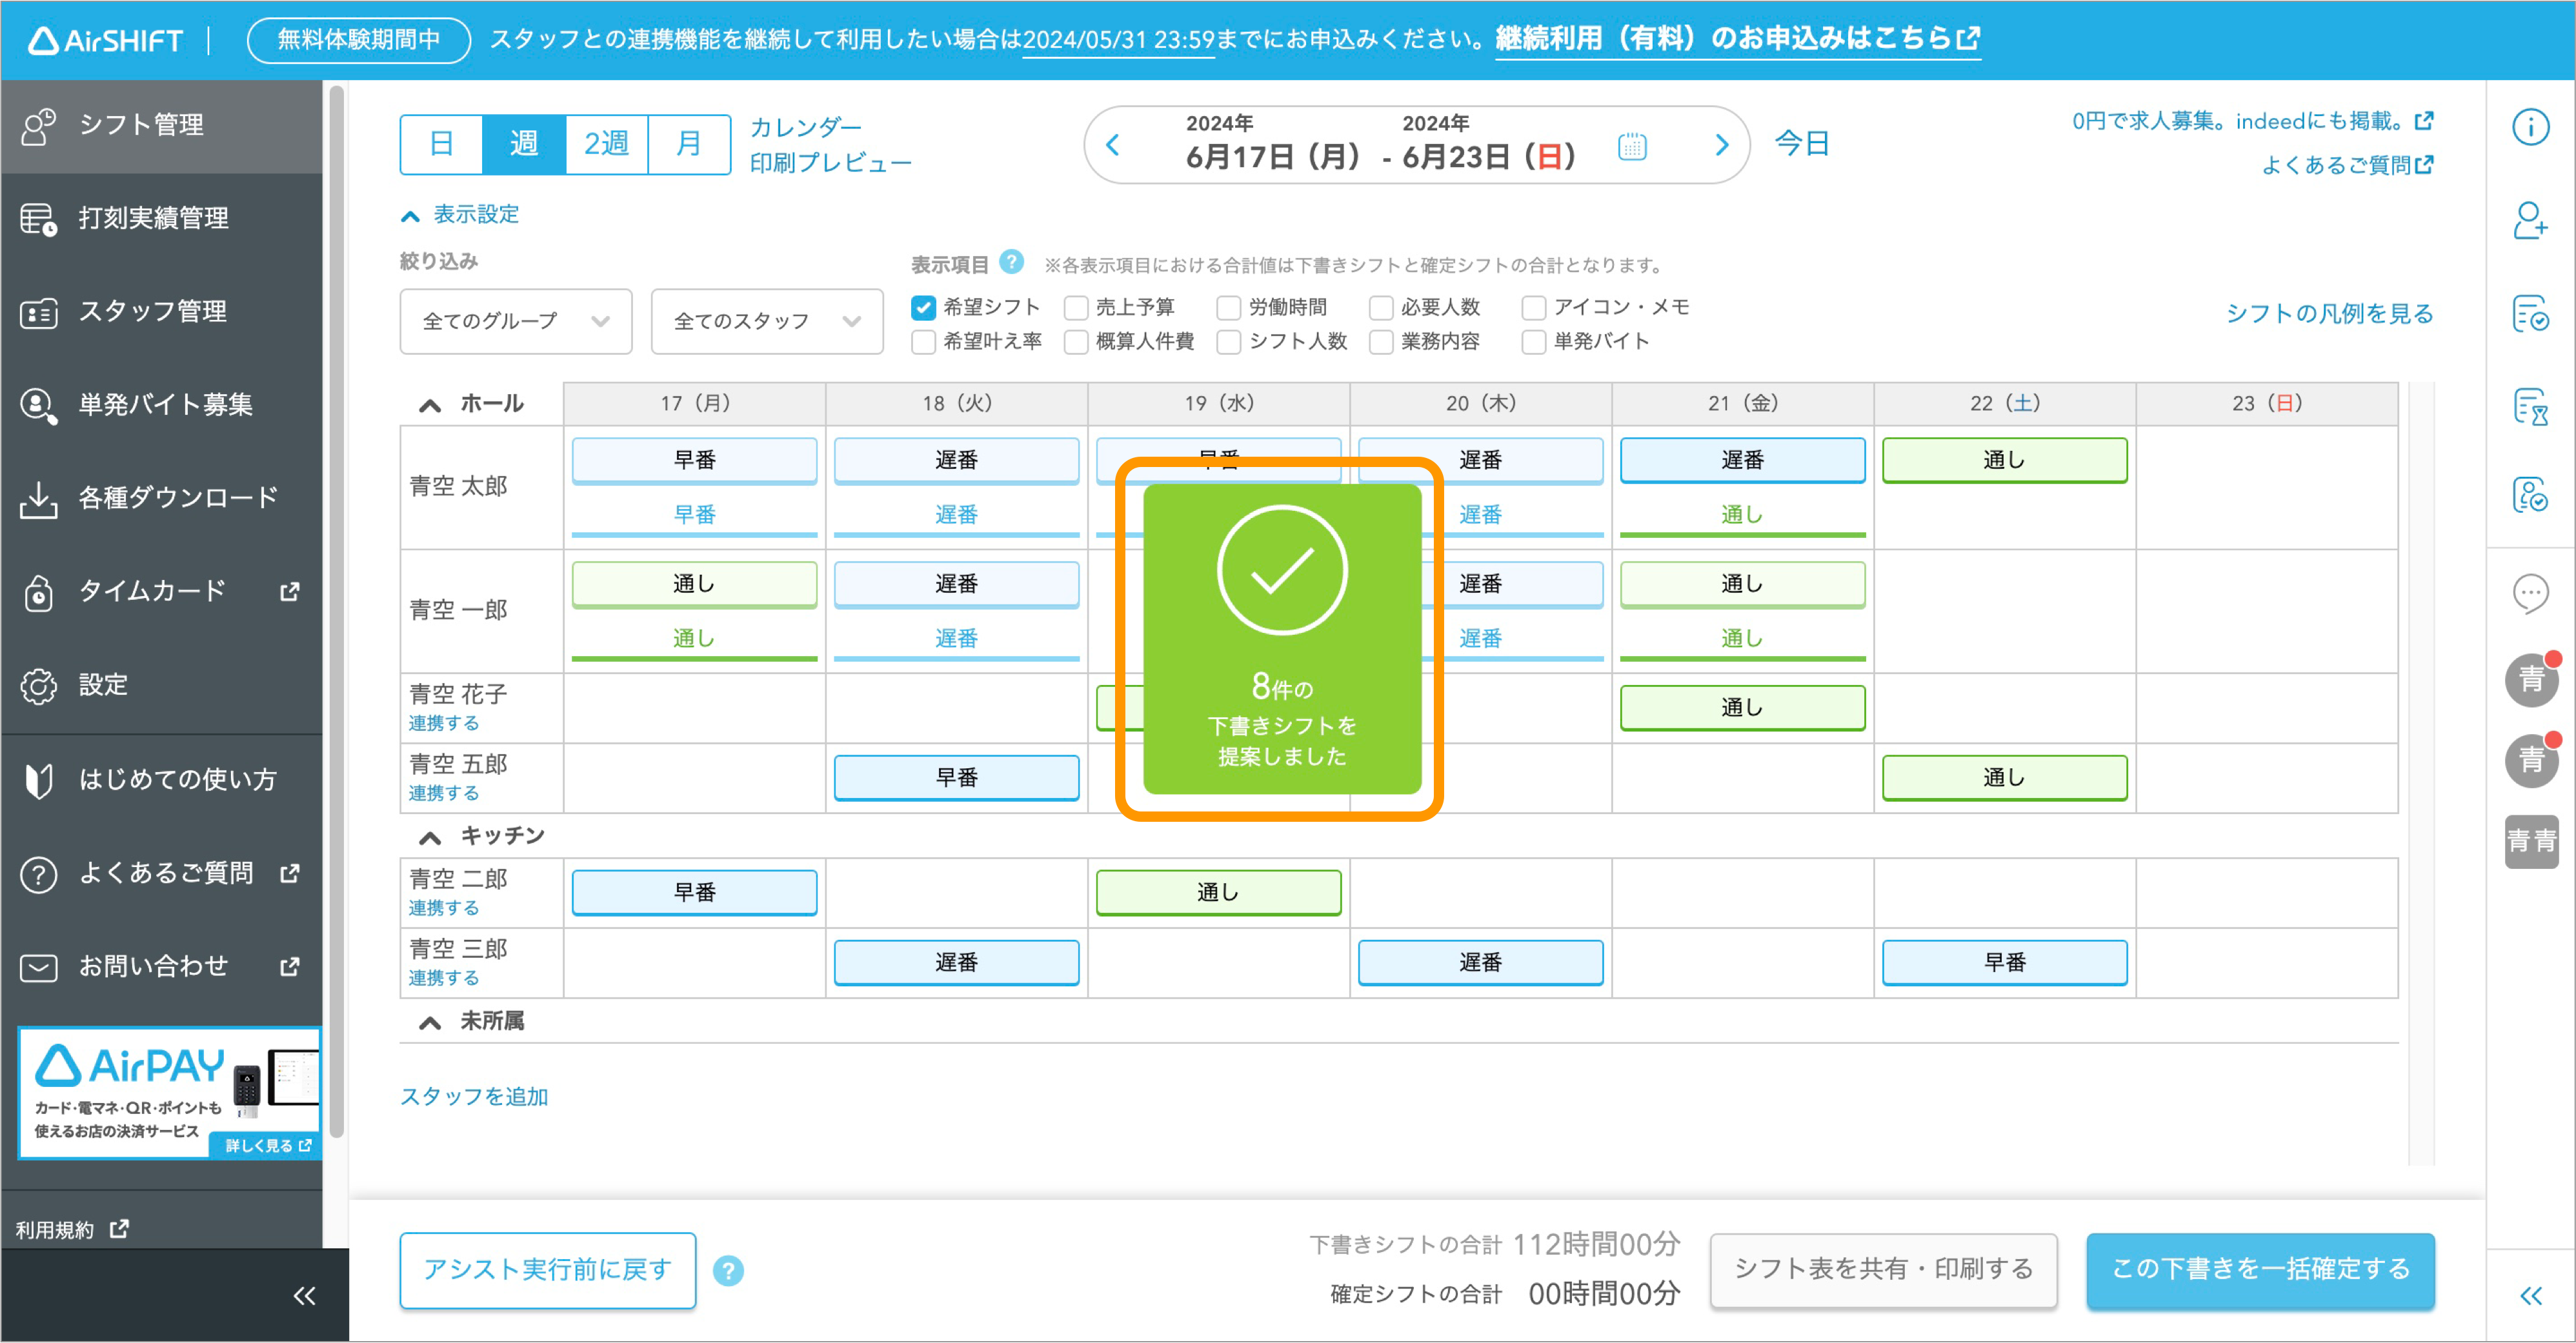Click help question mark beside 表示項目
The image size is (2576, 1343).
pos(1012,262)
